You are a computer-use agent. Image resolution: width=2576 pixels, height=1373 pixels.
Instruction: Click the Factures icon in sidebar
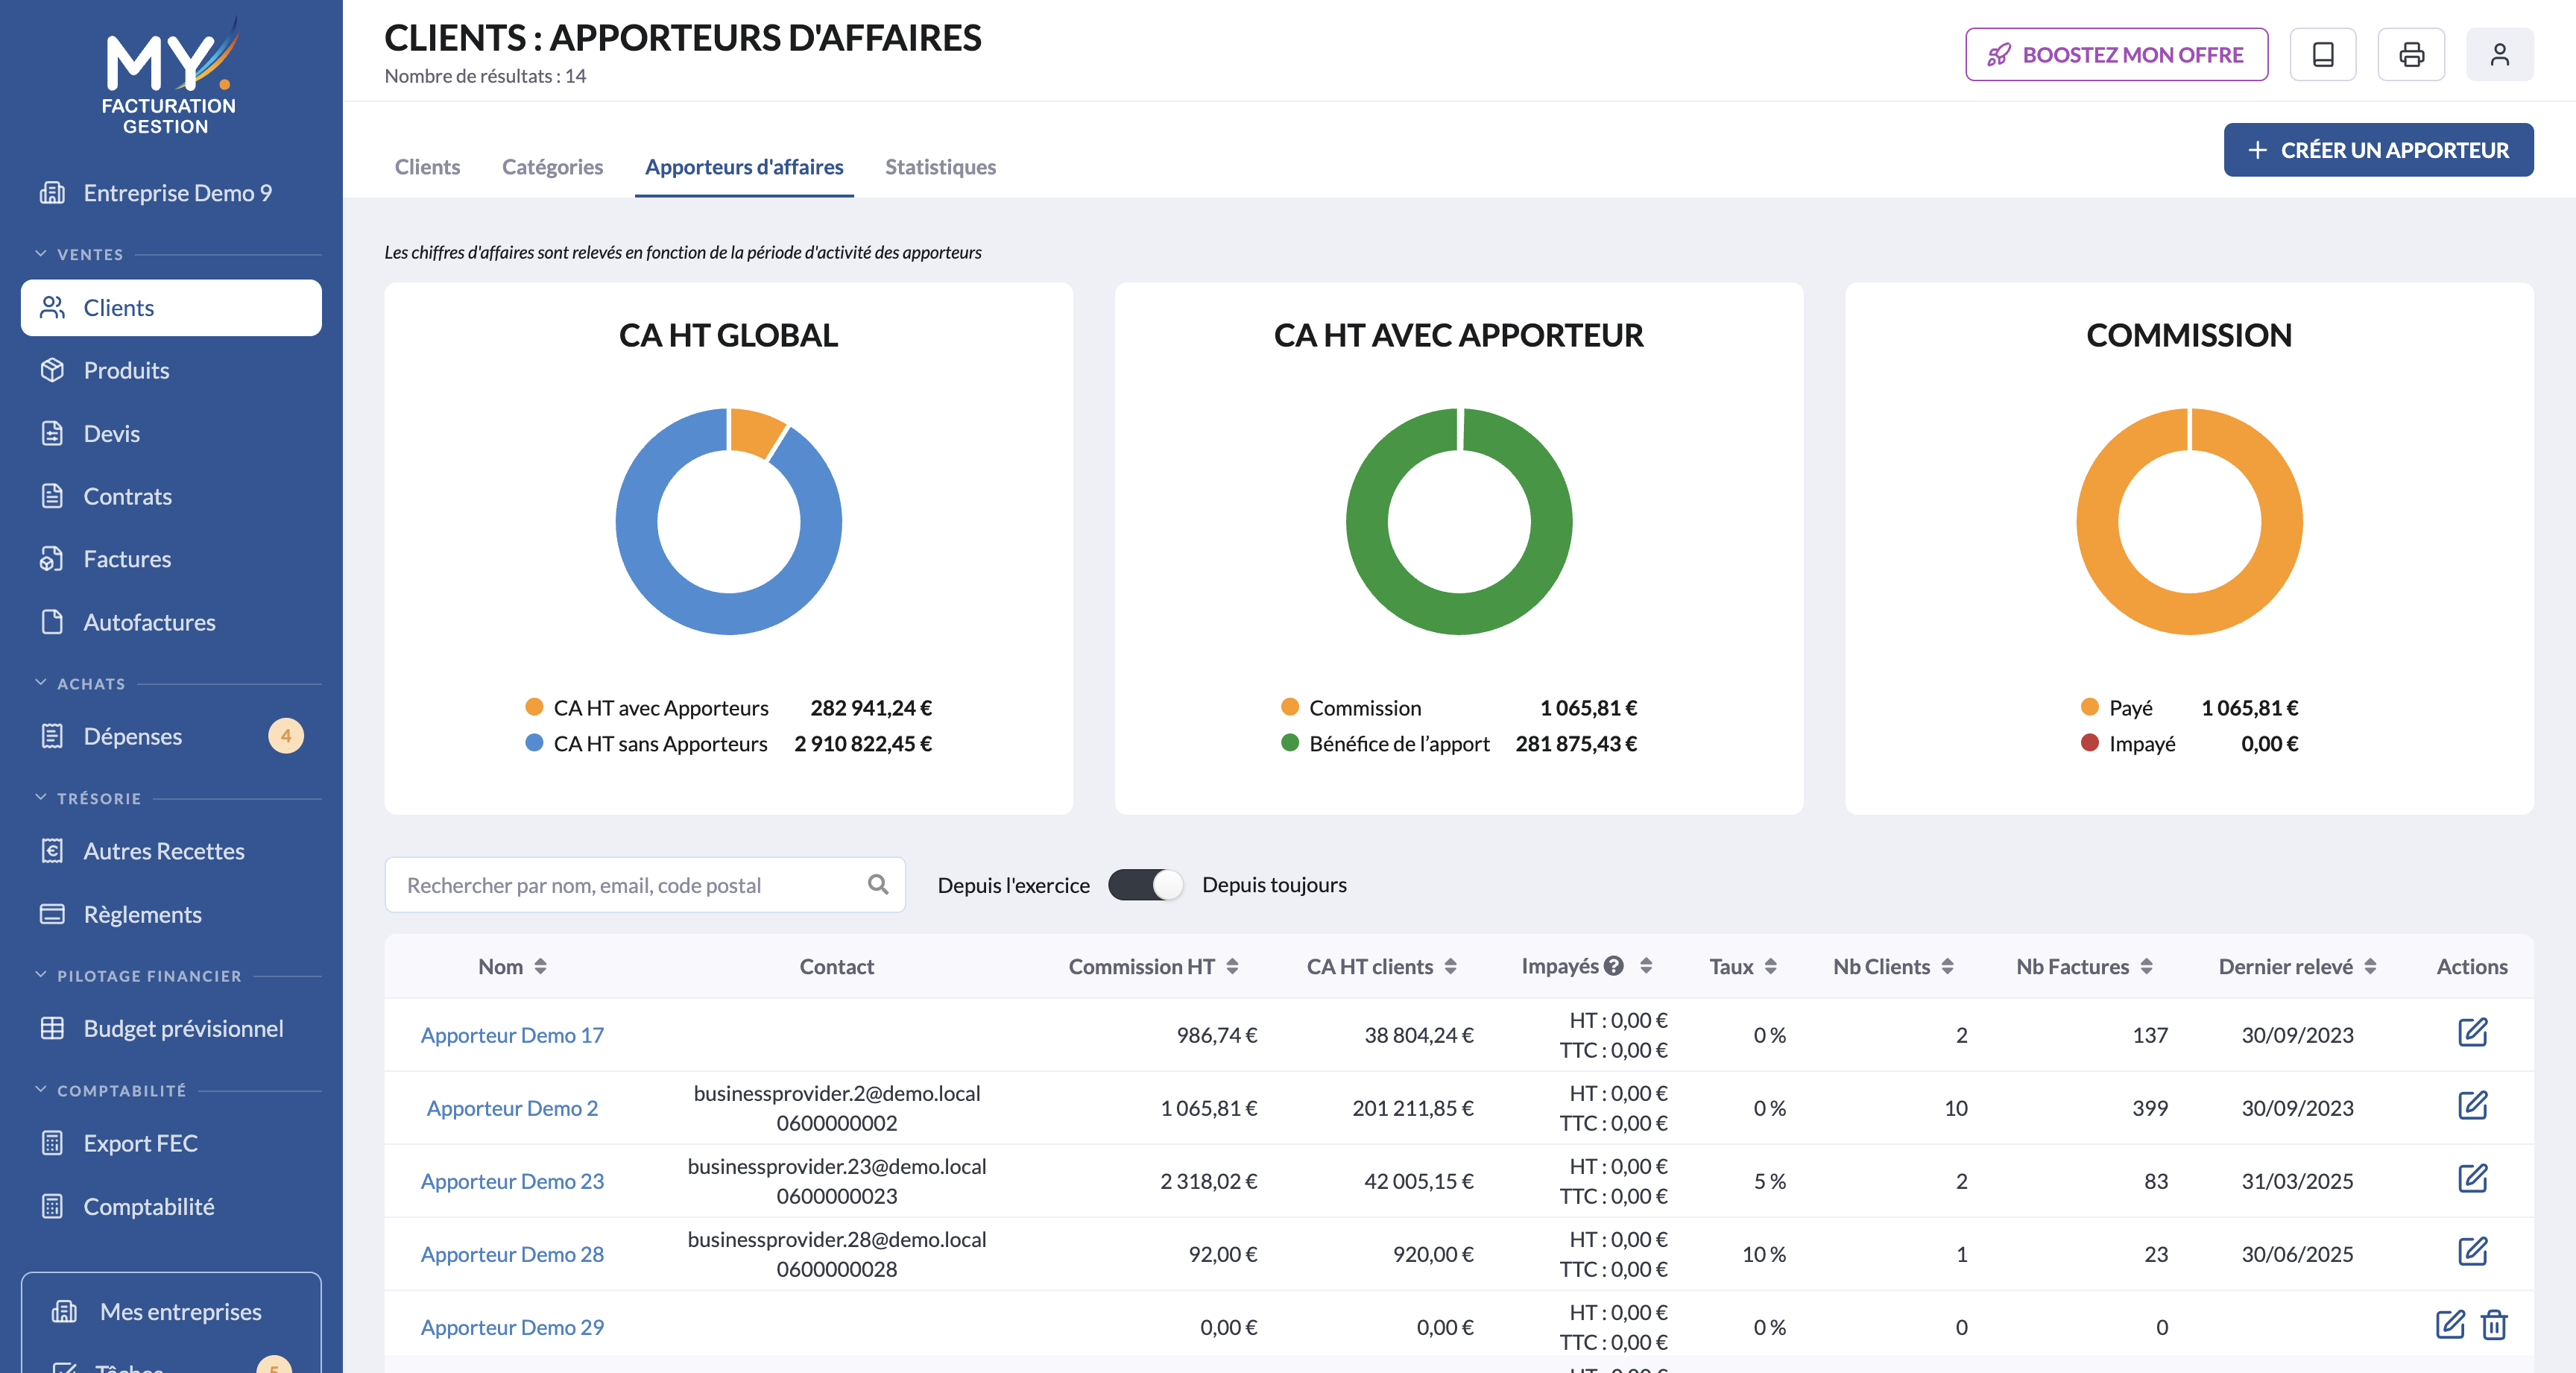[x=52, y=559]
